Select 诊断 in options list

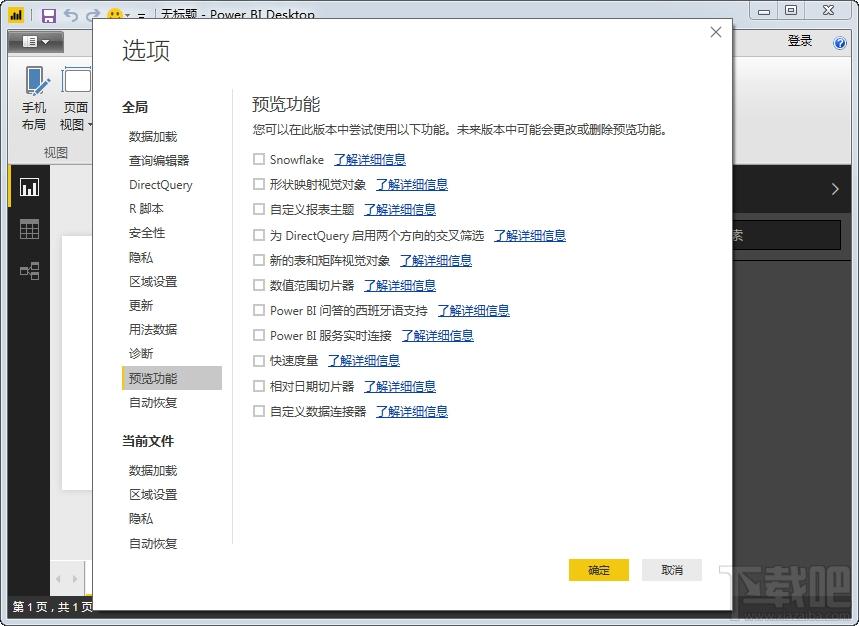(x=141, y=353)
